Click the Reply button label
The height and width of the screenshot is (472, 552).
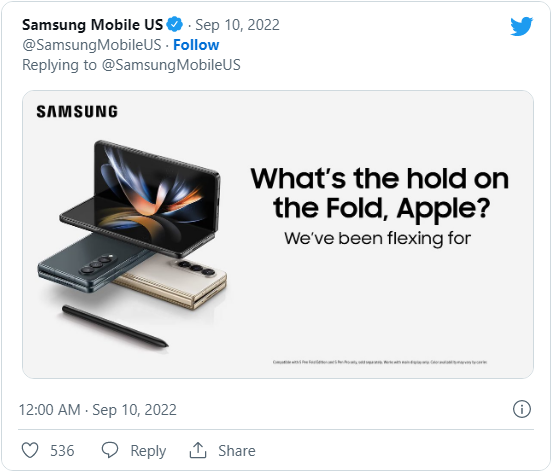coord(148,451)
